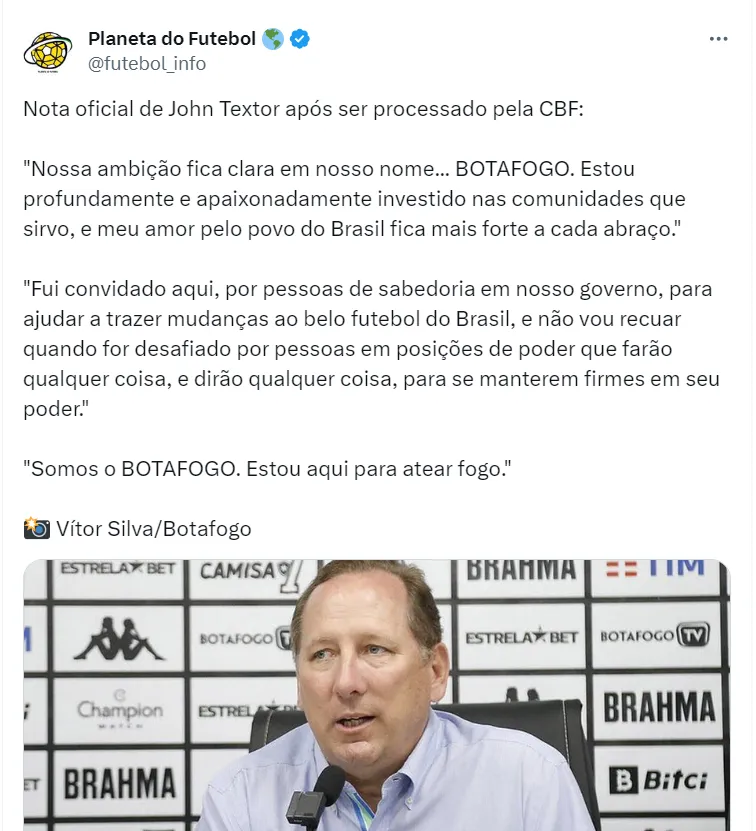Viewport: 756px width, 831px height.
Task: Click the Planeta do Futebol profile avatar
Action: click(48, 52)
